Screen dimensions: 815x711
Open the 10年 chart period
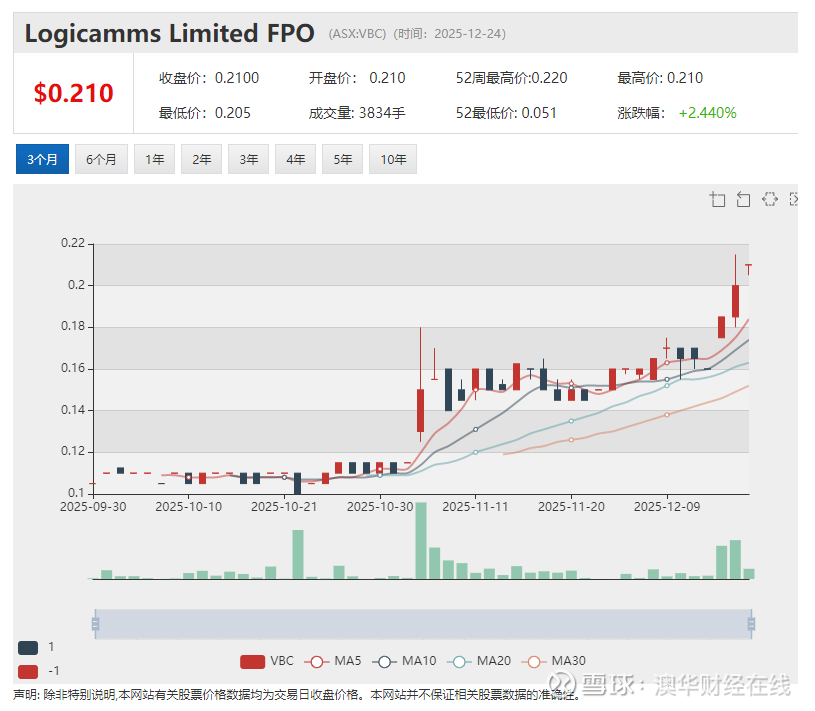pos(393,159)
